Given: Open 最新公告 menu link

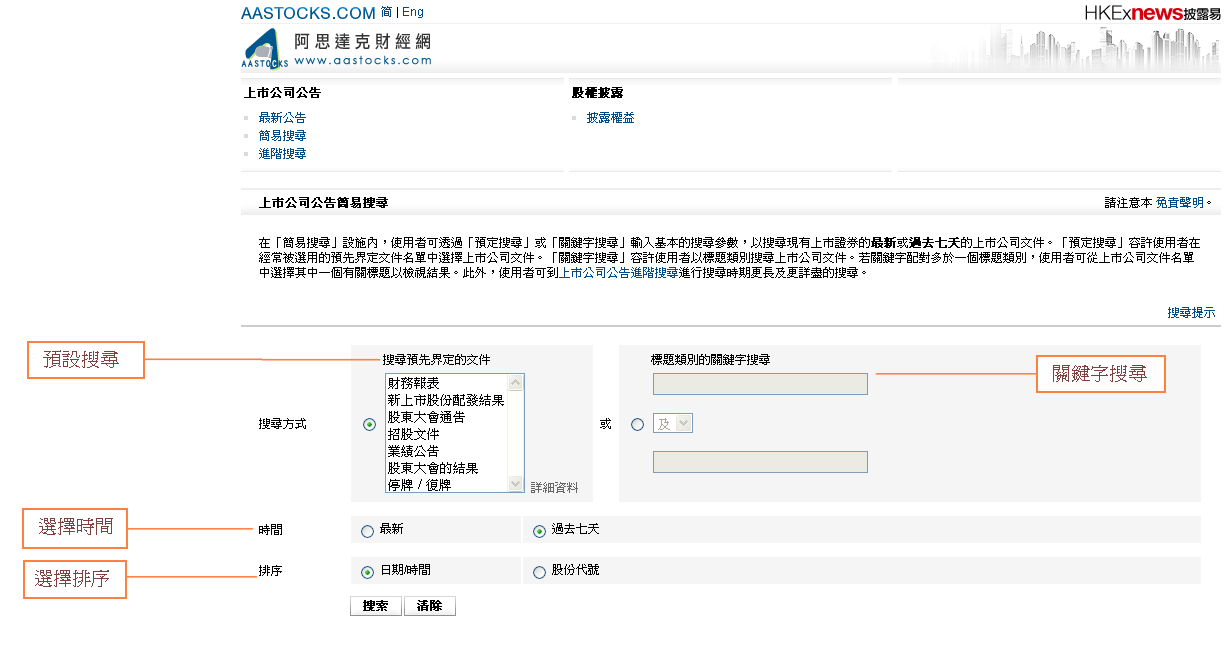Looking at the screenshot, I should pyautogui.click(x=282, y=118).
